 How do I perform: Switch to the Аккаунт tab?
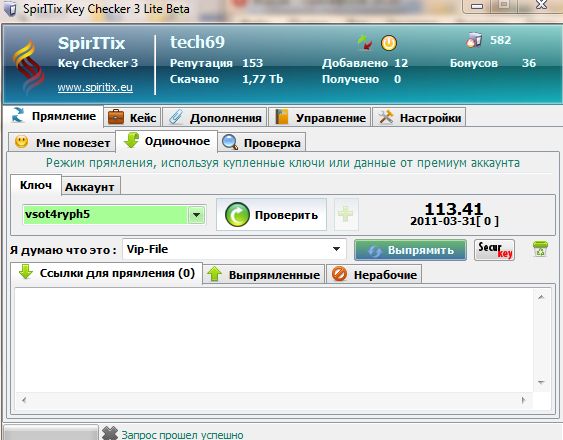point(90,187)
